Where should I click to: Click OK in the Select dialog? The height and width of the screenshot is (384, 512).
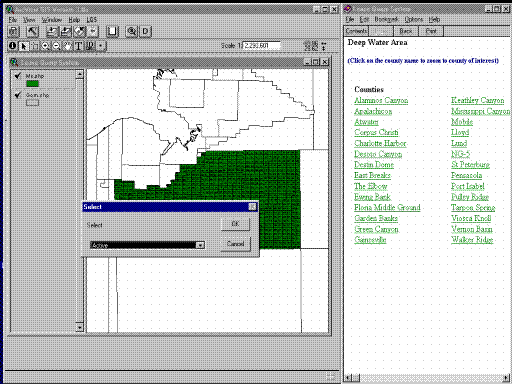click(235, 224)
